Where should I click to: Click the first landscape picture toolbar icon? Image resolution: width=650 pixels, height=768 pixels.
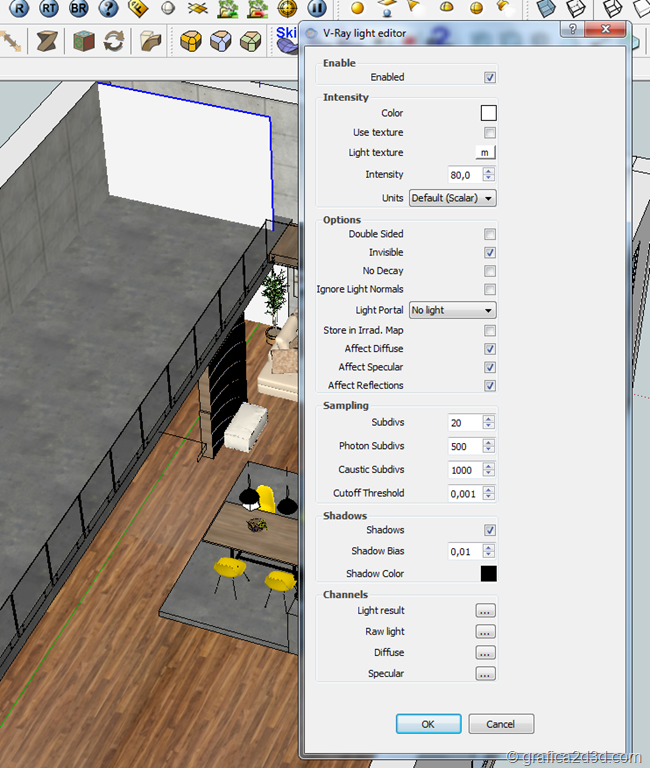click(228, 8)
